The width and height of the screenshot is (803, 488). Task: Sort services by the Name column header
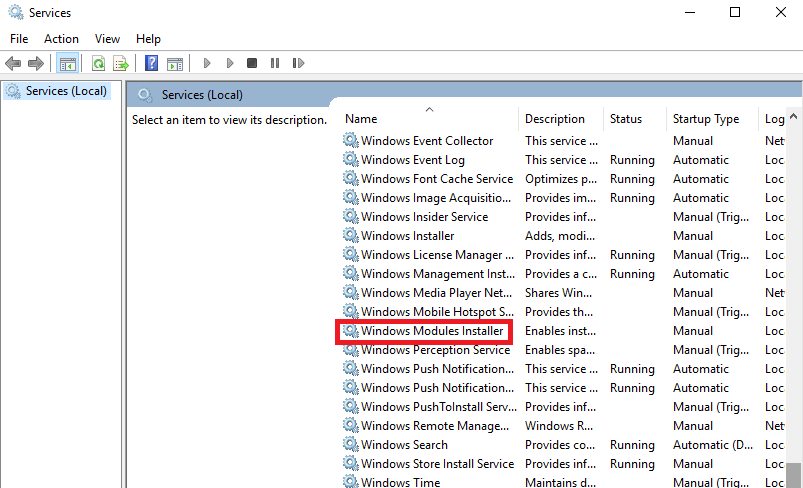[x=361, y=119]
